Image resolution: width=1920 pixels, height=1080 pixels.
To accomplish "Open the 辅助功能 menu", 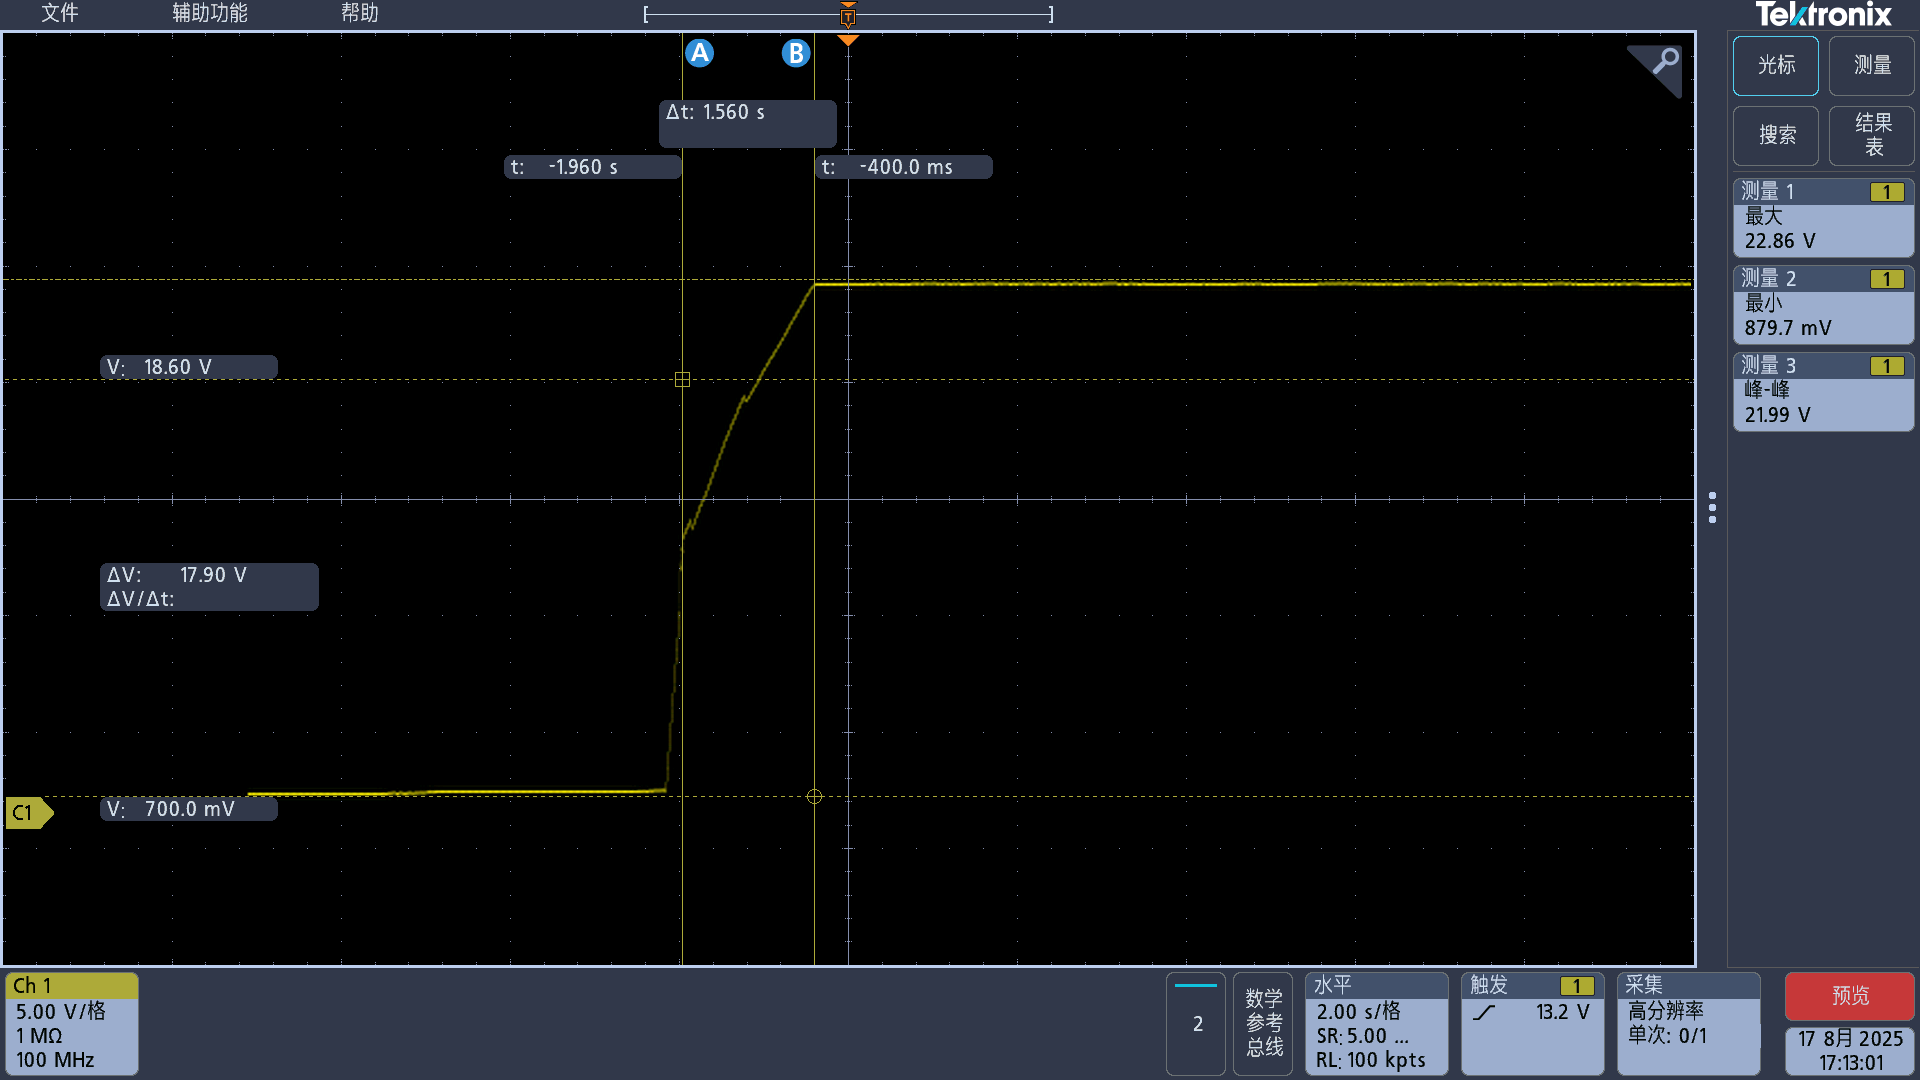I will click(x=209, y=13).
